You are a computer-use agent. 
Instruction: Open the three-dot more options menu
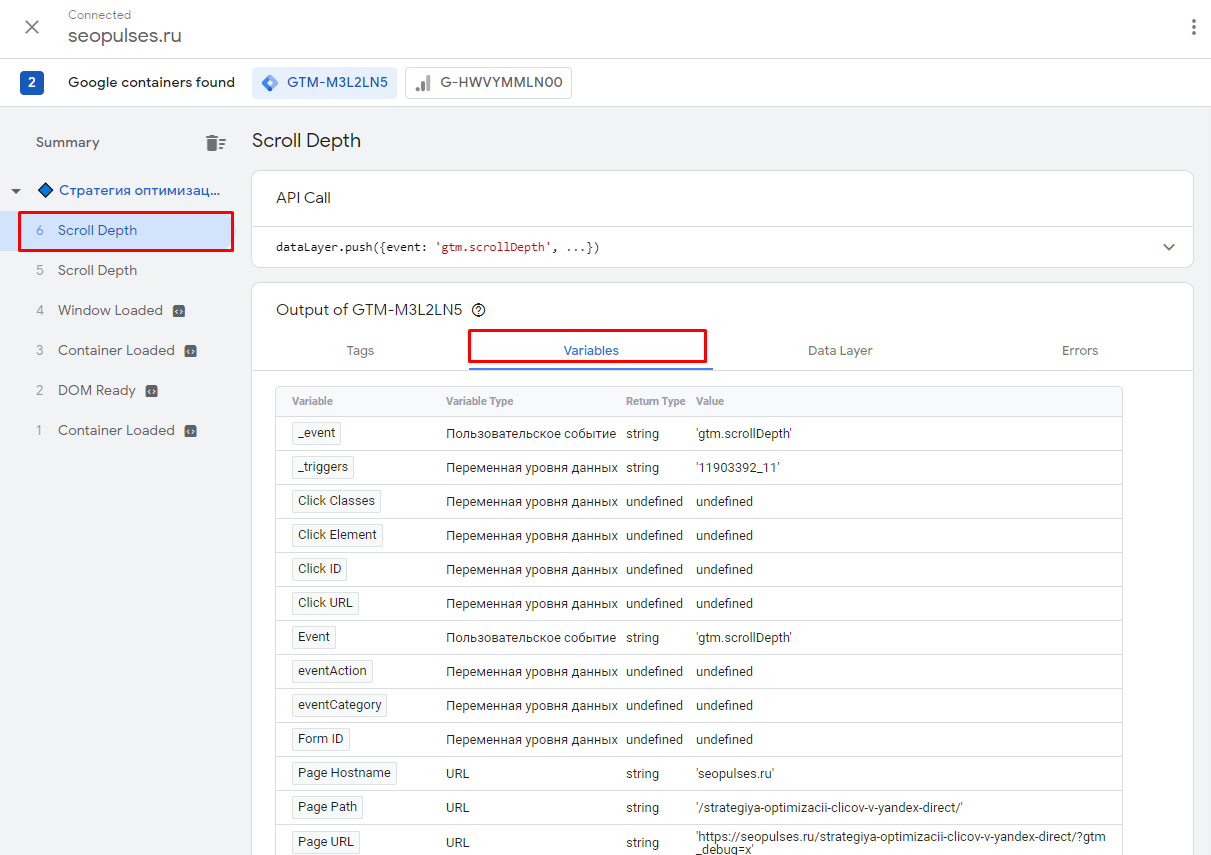[1193, 27]
